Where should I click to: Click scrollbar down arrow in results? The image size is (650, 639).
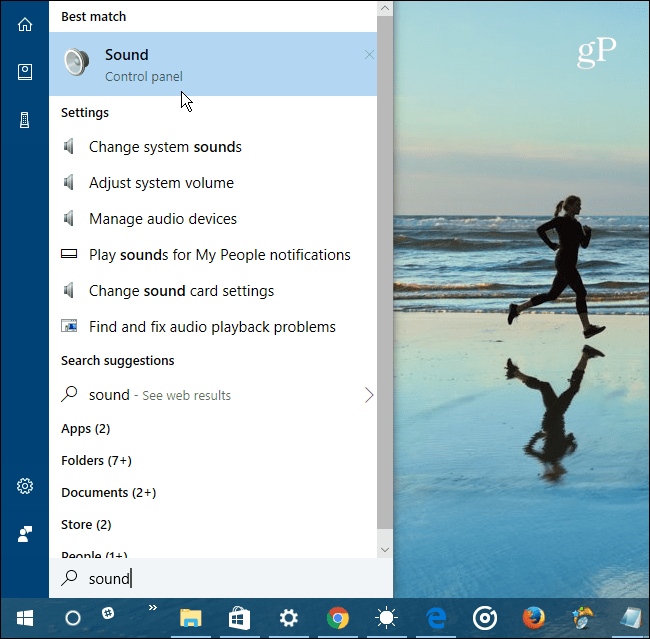point(385,550)
